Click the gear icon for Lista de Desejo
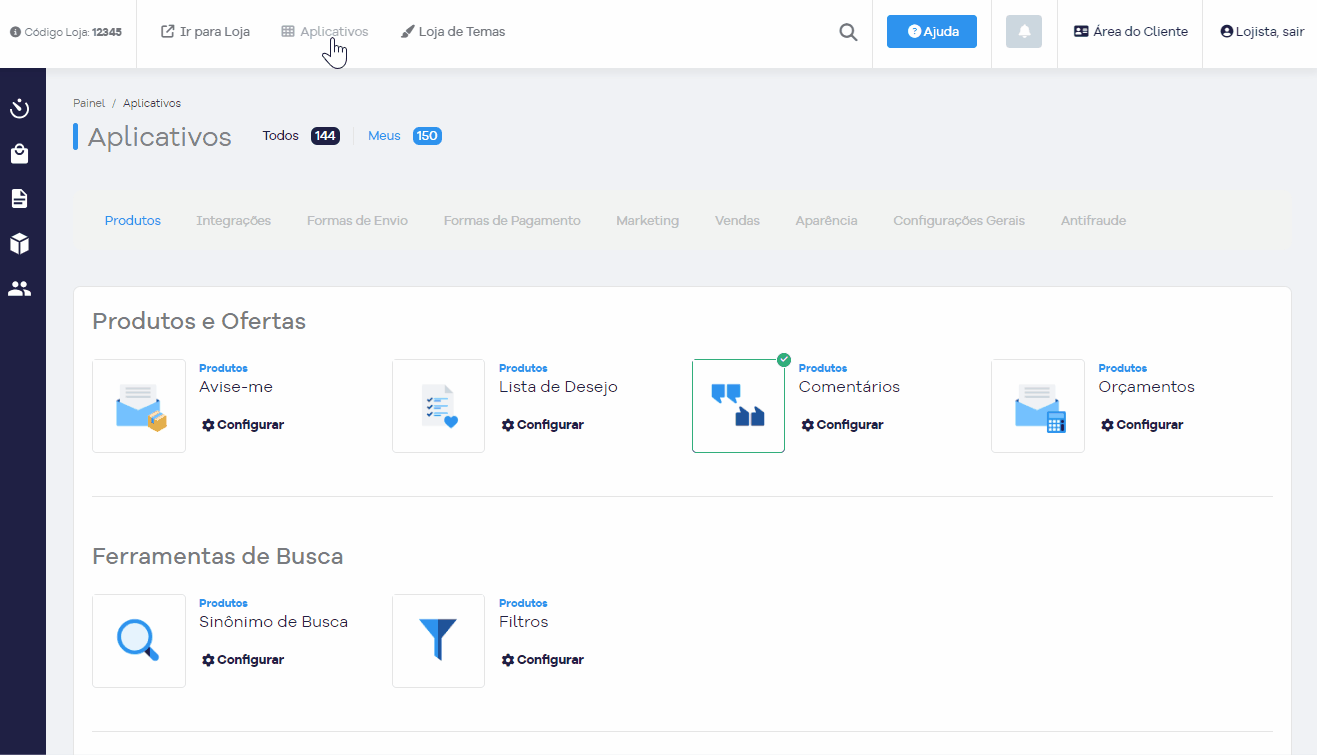The height and width of the screenshot is (755, 1317). (x=508, y=425)
